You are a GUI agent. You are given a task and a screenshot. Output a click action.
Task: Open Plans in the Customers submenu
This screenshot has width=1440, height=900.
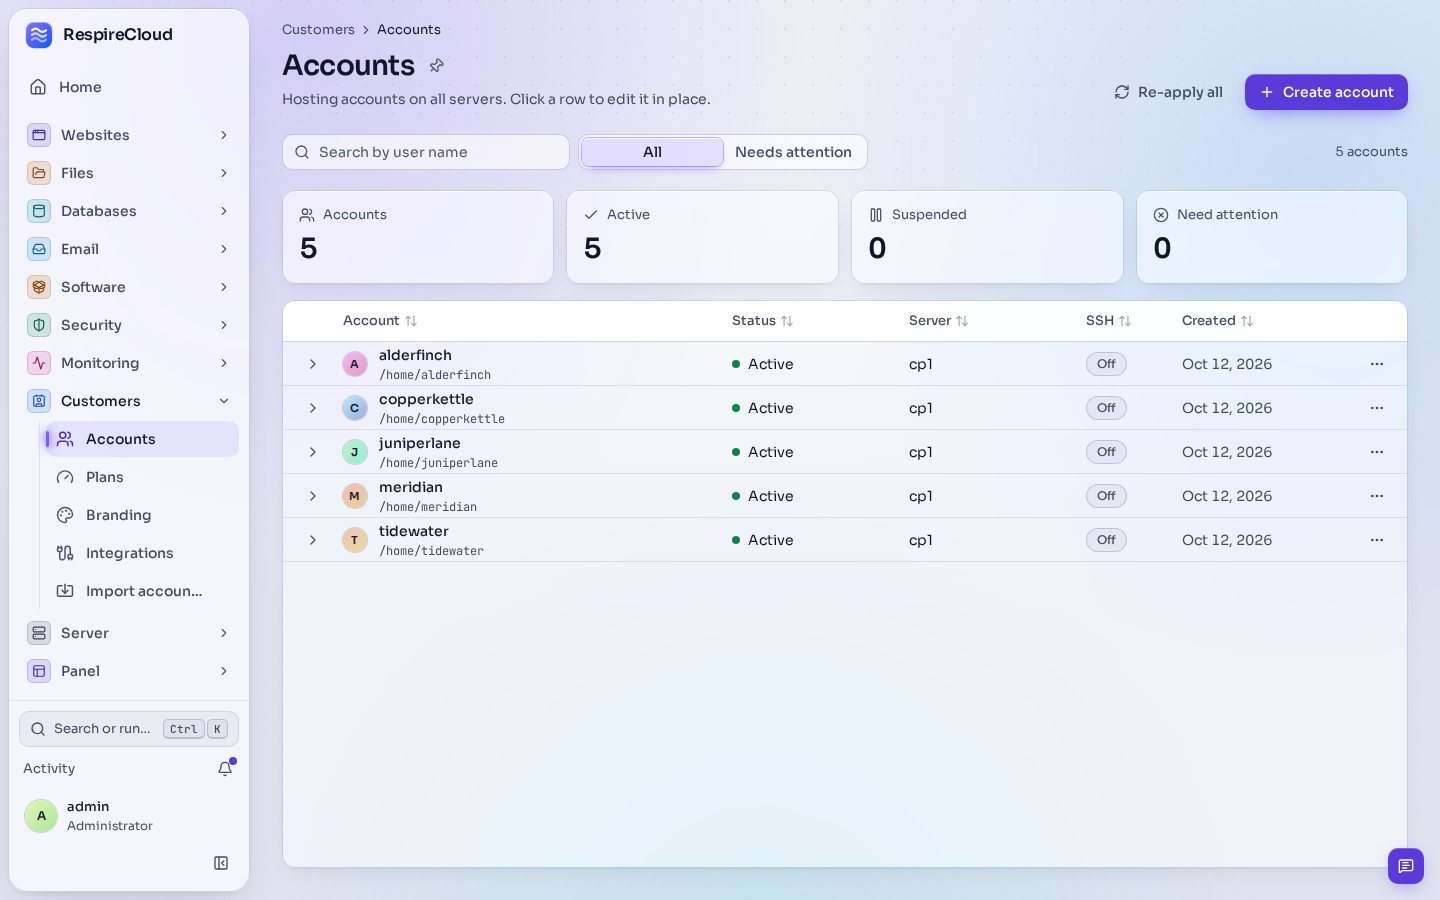pos(140,477)
